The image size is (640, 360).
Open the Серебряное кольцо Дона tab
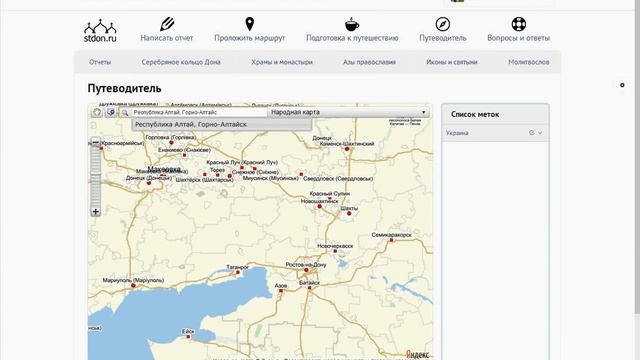[181, 62]
